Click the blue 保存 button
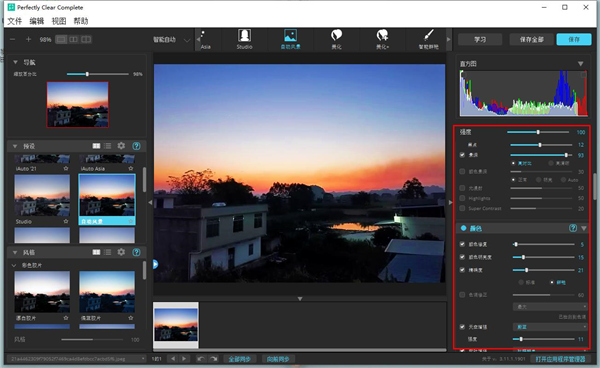This screenshot has height=368, width=600. click(x=574, y=39)
